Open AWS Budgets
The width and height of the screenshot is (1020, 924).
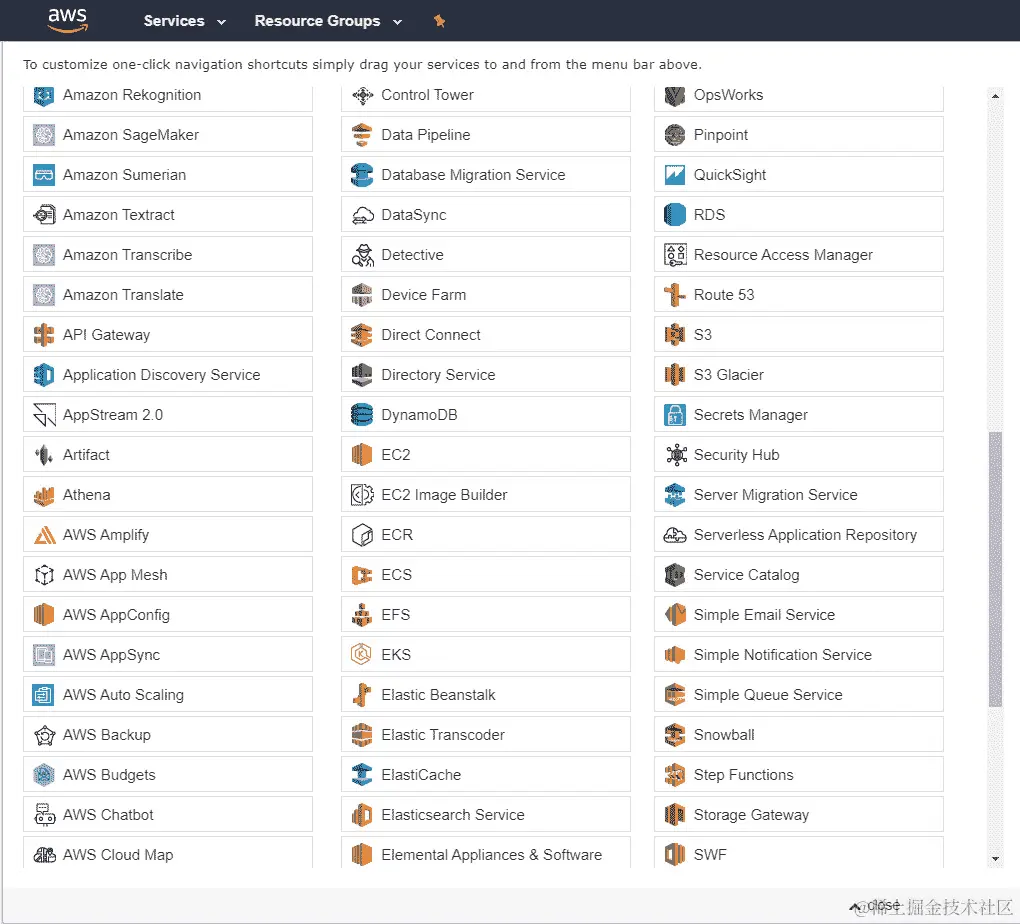pos(168,775)
